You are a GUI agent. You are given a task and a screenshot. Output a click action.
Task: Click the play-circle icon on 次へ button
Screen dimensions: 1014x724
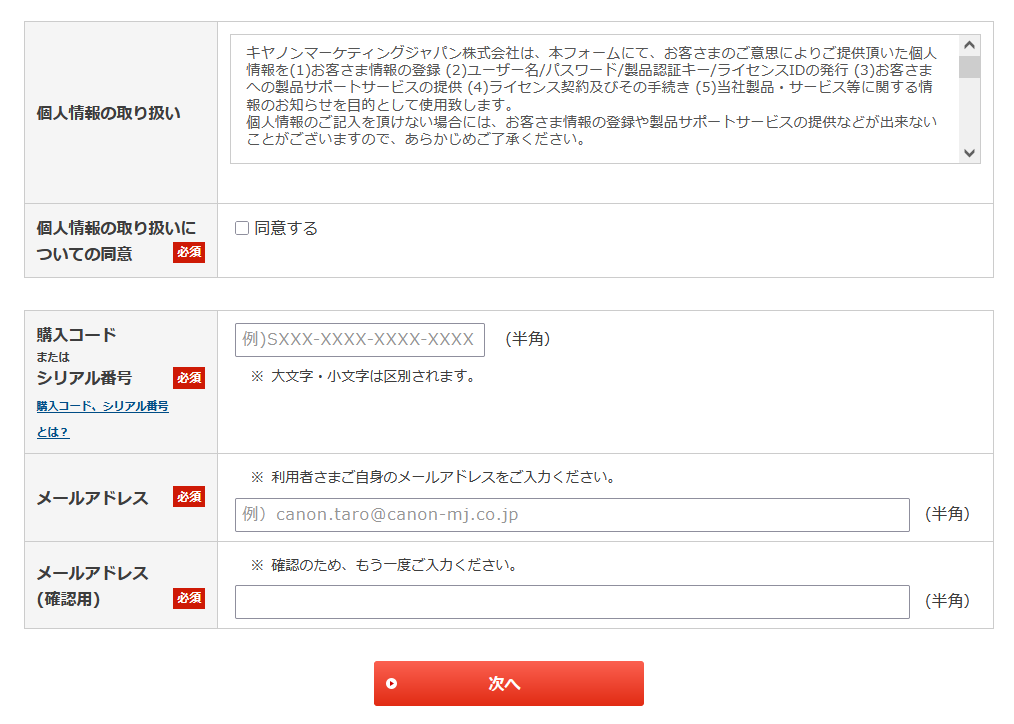point(391,683)
